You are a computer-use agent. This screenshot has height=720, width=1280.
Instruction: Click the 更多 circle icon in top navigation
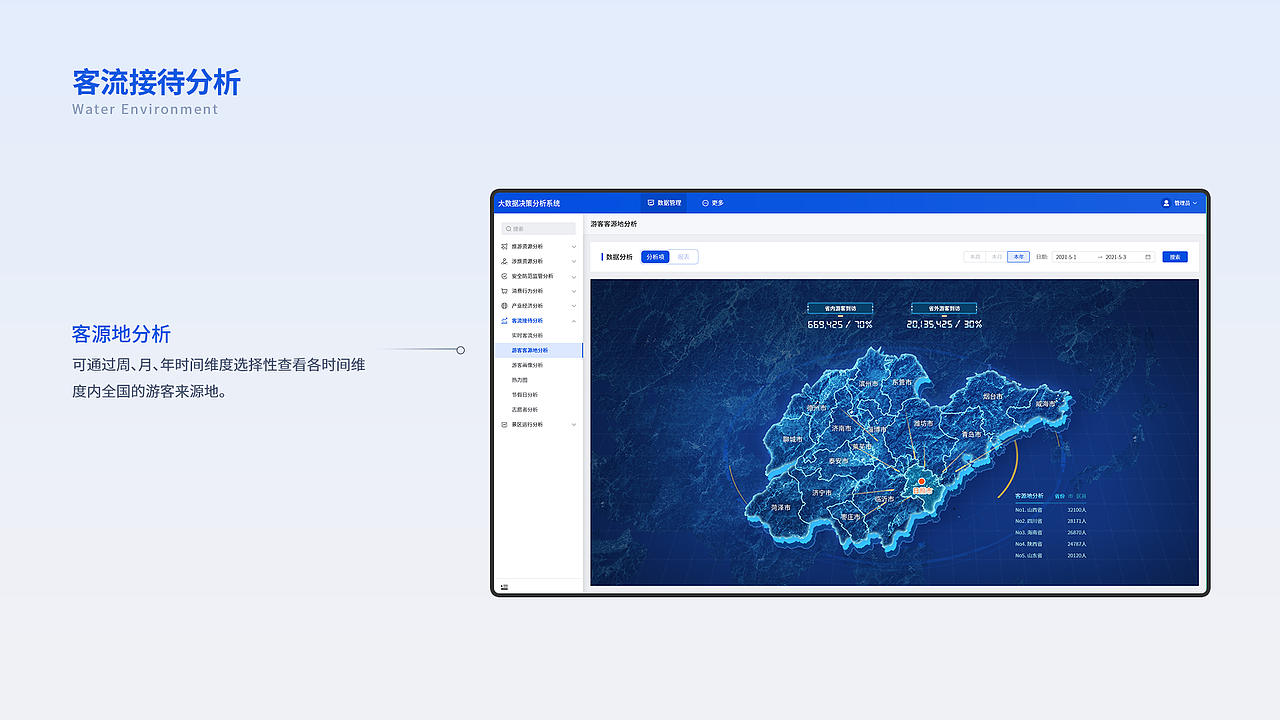pos(704,203)
